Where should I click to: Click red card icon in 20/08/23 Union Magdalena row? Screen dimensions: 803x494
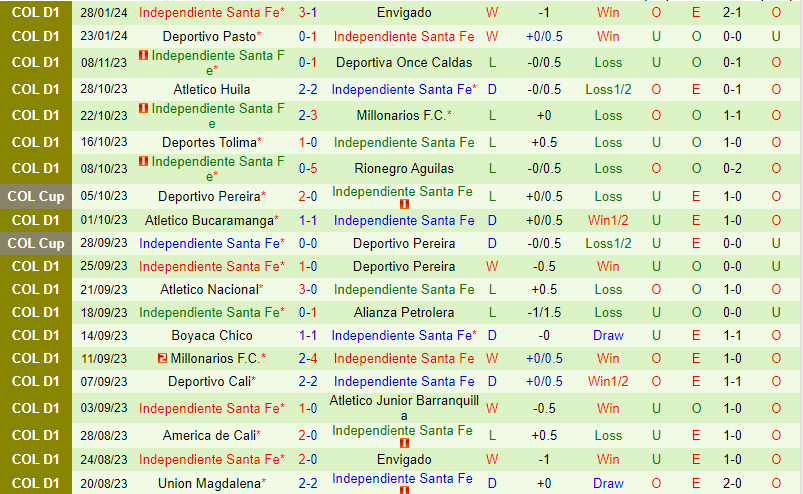coord(404,490)
